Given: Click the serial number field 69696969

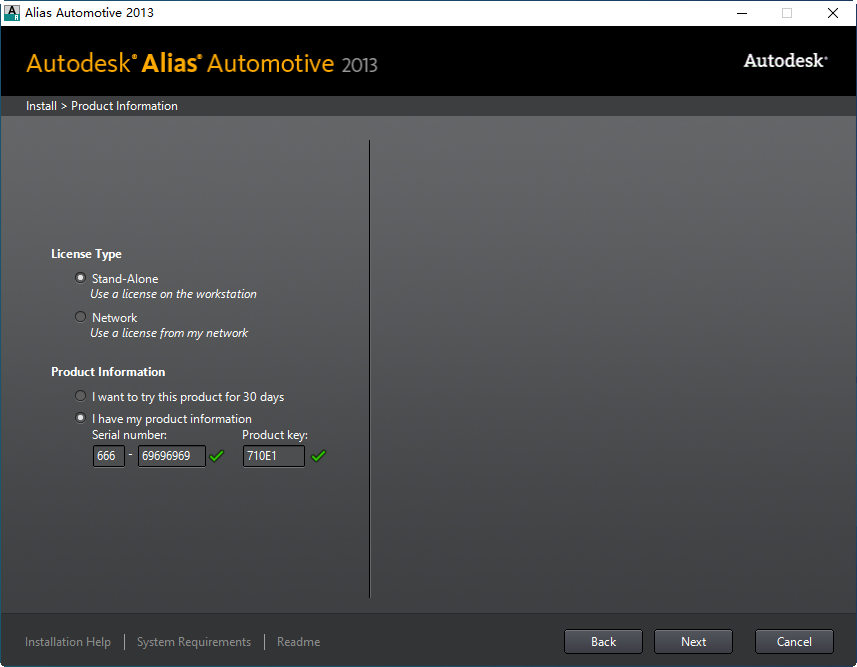Looking at the screenshot, I should [172, 456].
